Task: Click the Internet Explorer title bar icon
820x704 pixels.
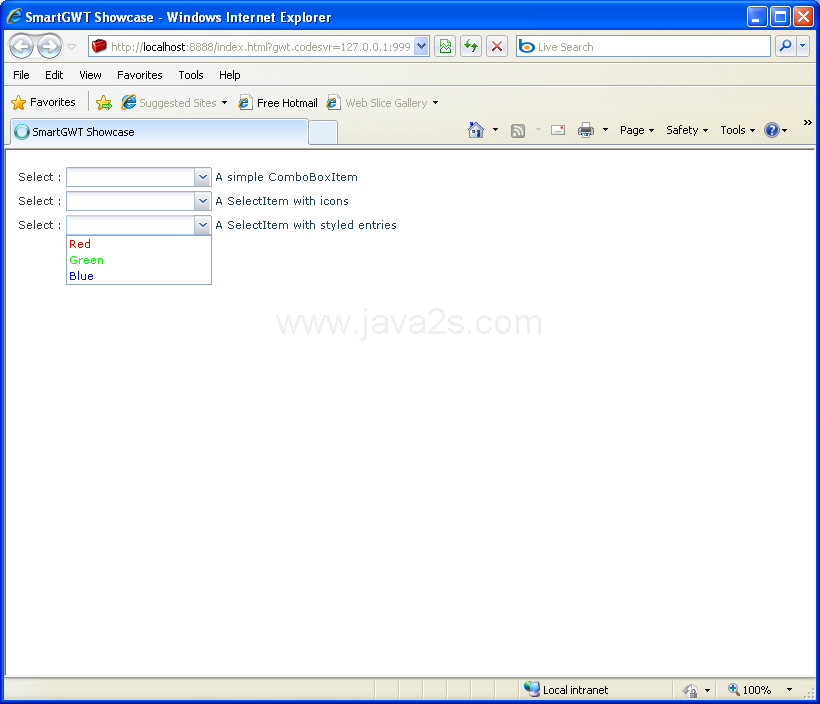Action: [14, 16]
